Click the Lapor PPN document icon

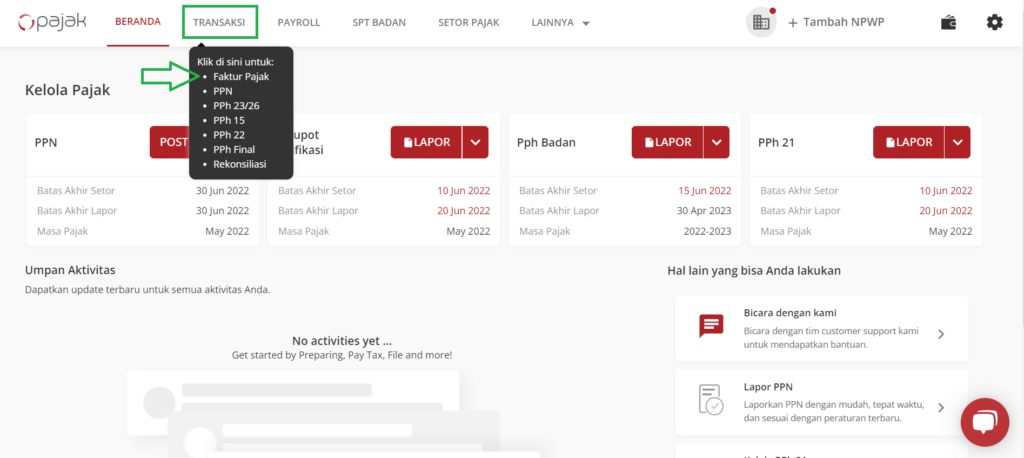tap(710, 399)
